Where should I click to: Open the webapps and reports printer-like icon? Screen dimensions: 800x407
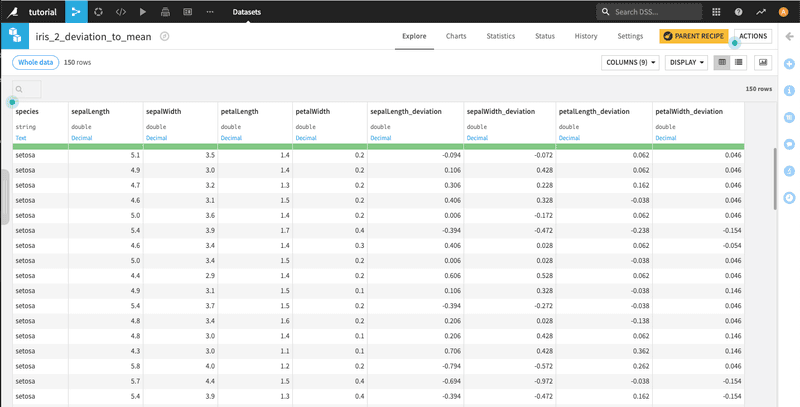(165, 12)
